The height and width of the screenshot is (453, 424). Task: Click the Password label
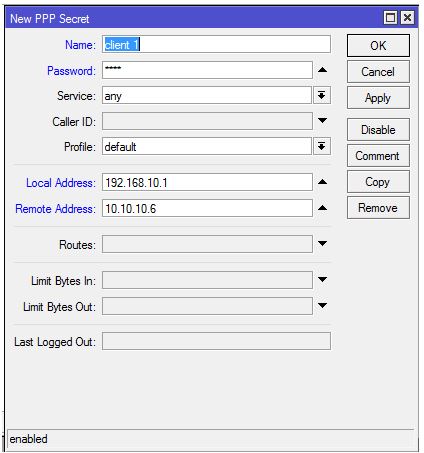click(x=71, y=71)
